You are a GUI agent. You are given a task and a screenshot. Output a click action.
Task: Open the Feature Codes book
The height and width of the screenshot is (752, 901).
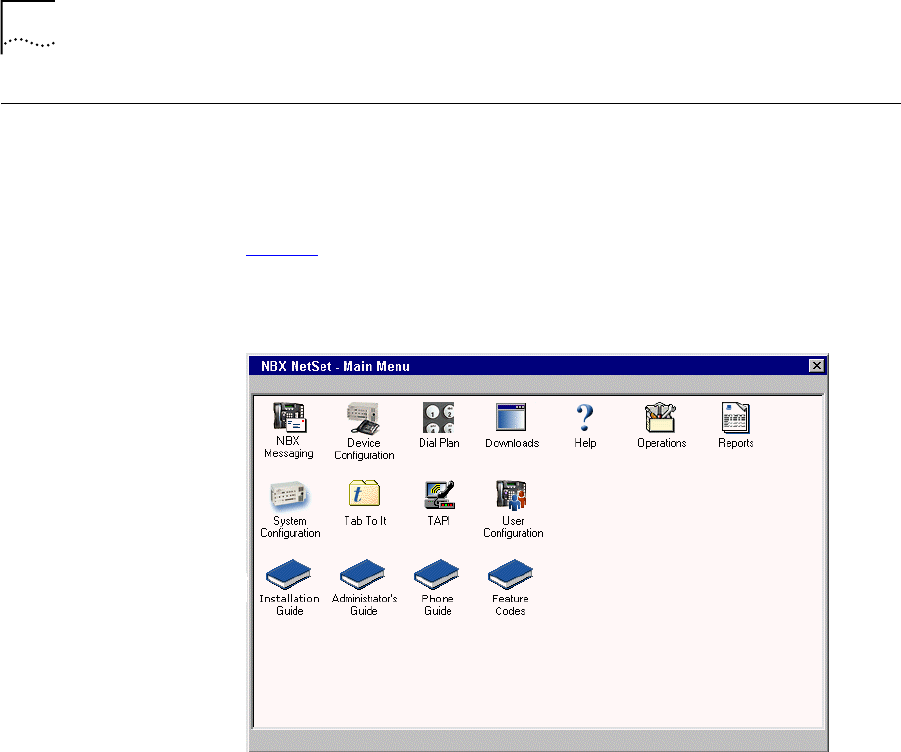click(x=510, y=574)
